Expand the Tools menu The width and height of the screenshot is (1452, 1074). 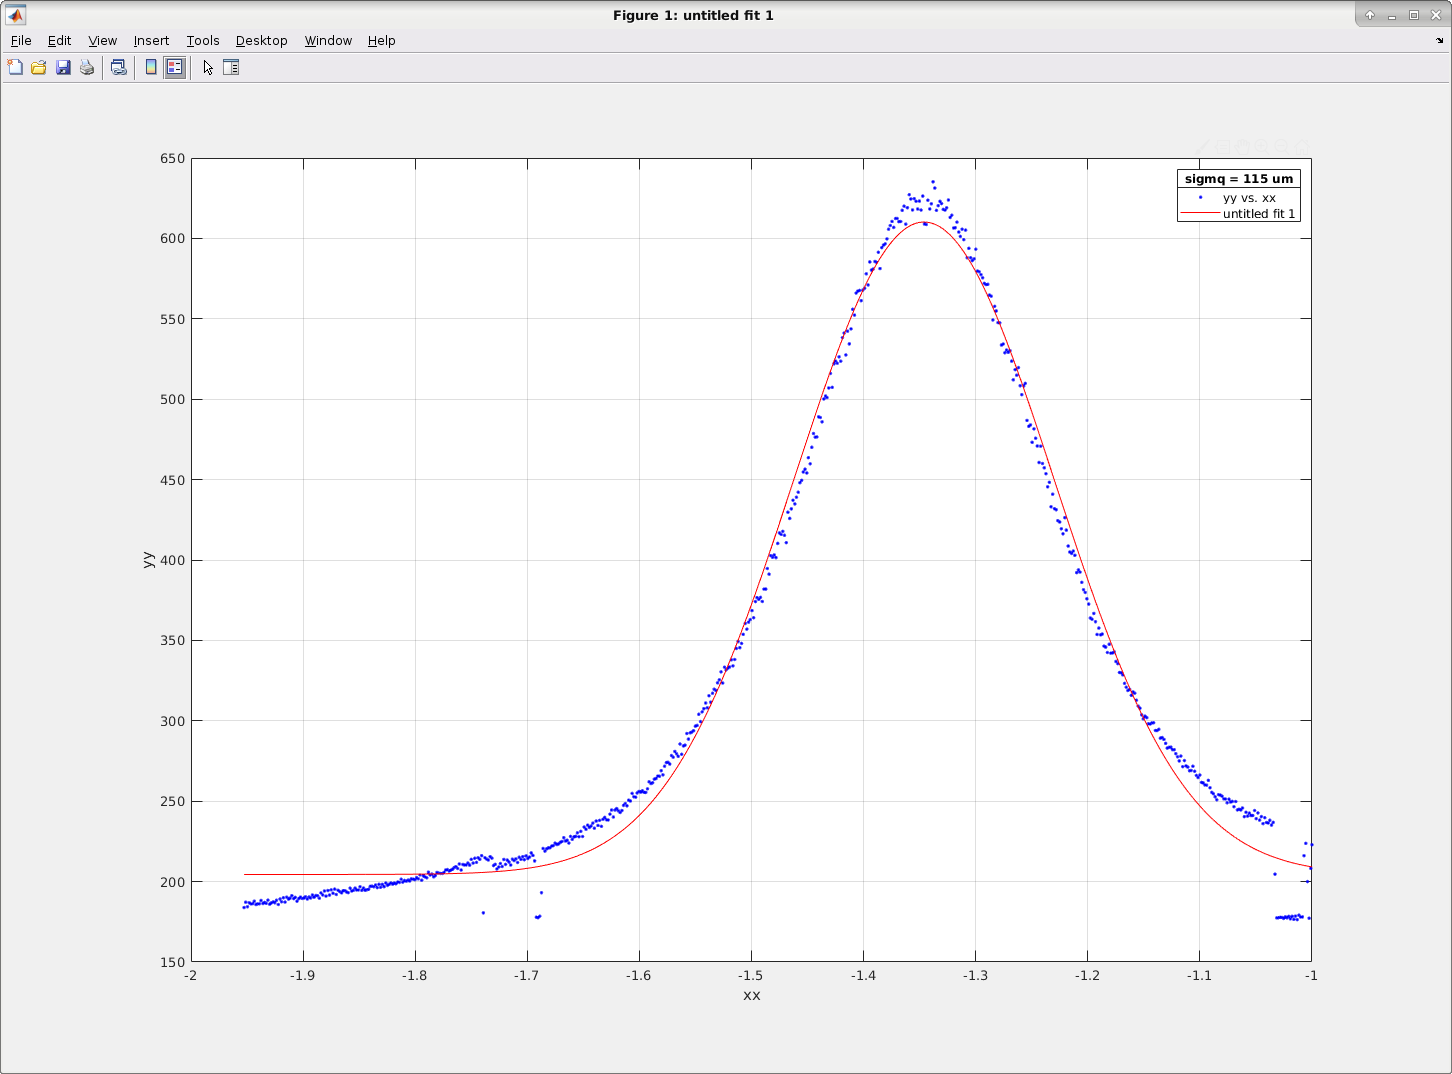pos(203,40)
